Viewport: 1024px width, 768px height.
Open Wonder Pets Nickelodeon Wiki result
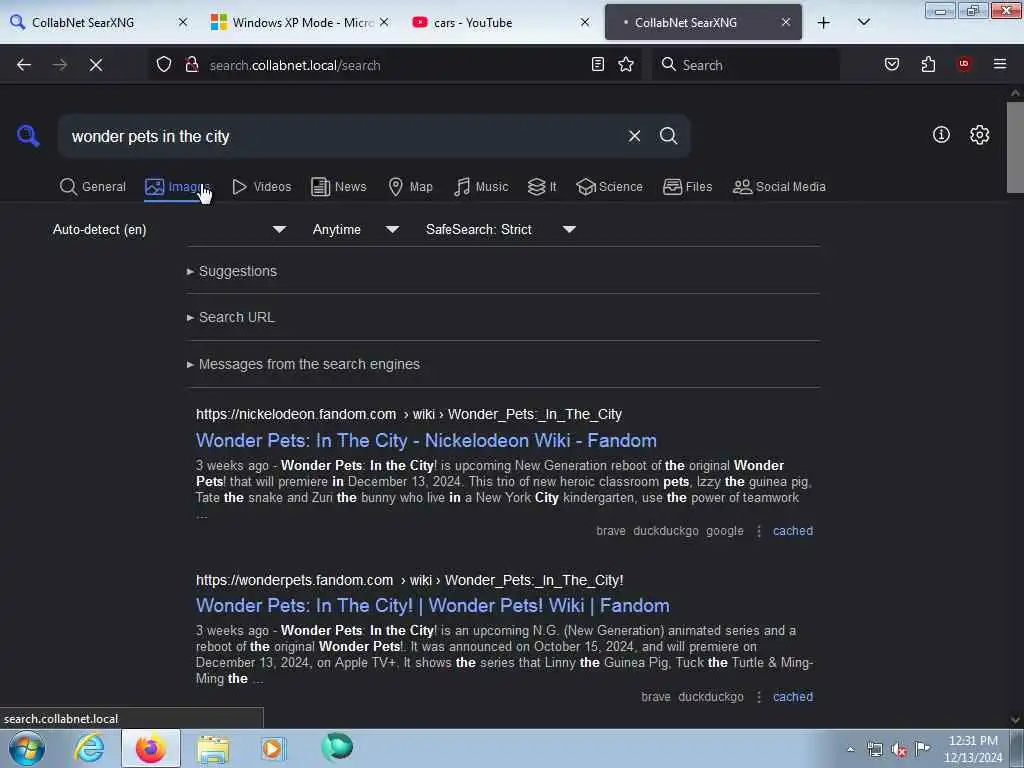426,441
